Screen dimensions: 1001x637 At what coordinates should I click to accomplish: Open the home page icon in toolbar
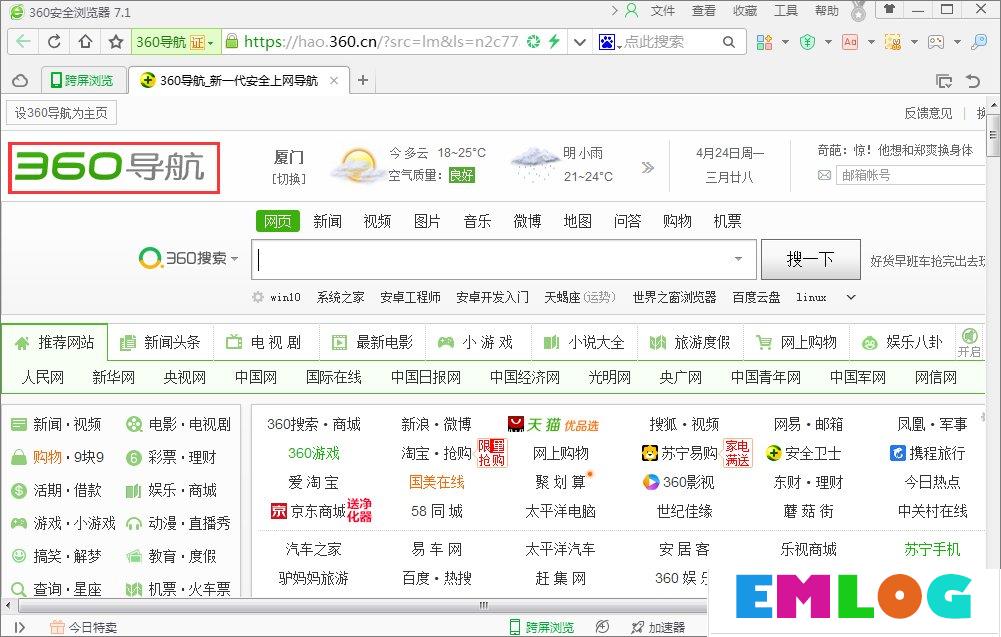tap(85, 42)
